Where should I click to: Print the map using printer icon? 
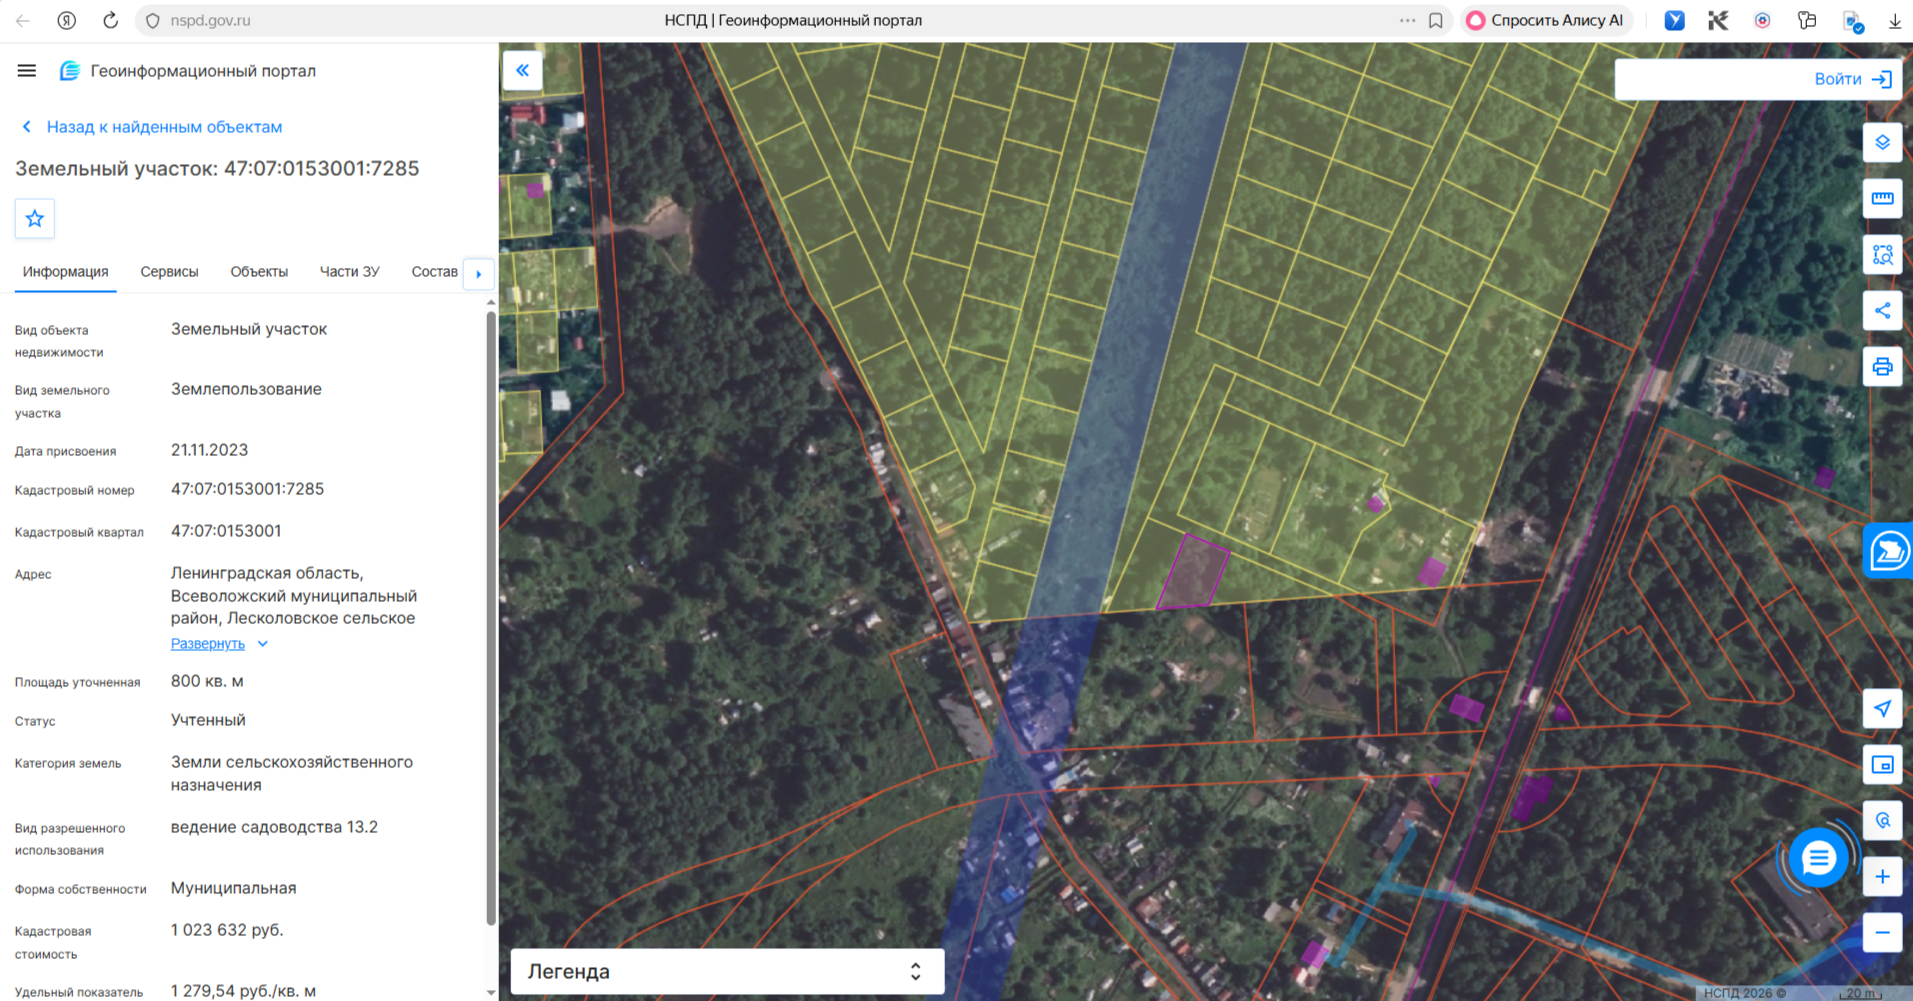(x=1882, y=367)
